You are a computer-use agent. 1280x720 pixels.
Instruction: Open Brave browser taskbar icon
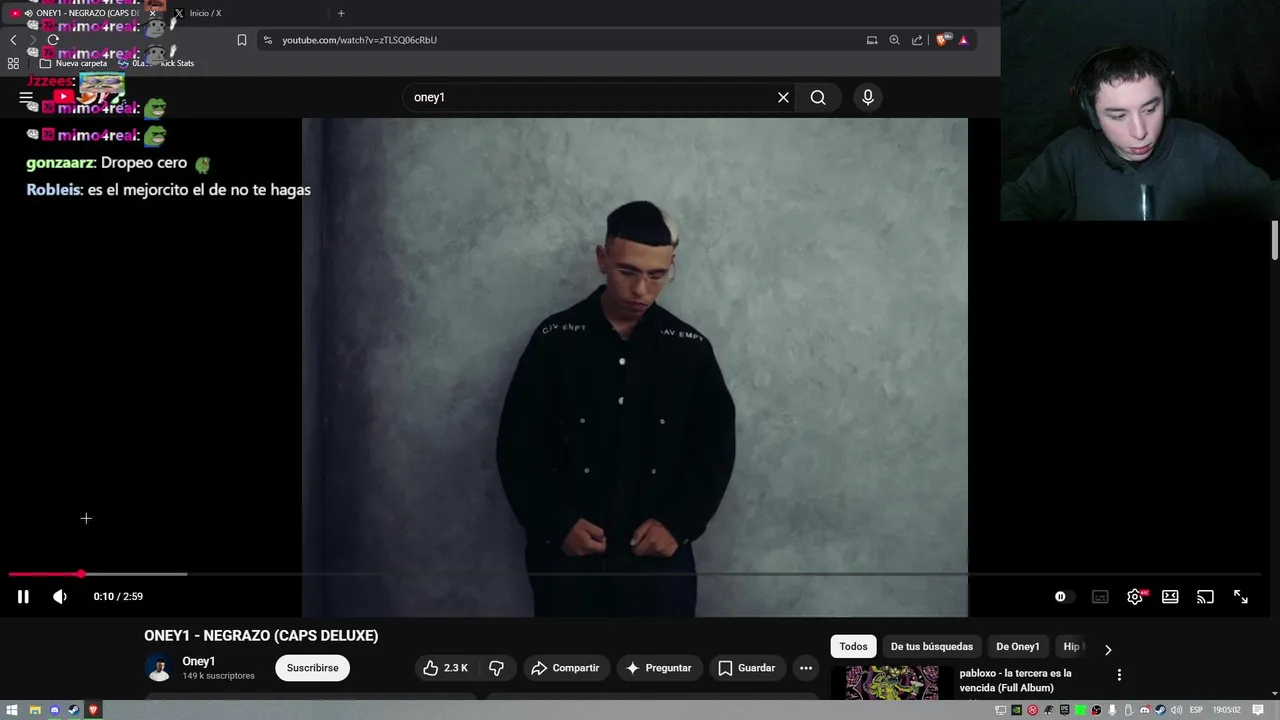(x=94, y=710)
